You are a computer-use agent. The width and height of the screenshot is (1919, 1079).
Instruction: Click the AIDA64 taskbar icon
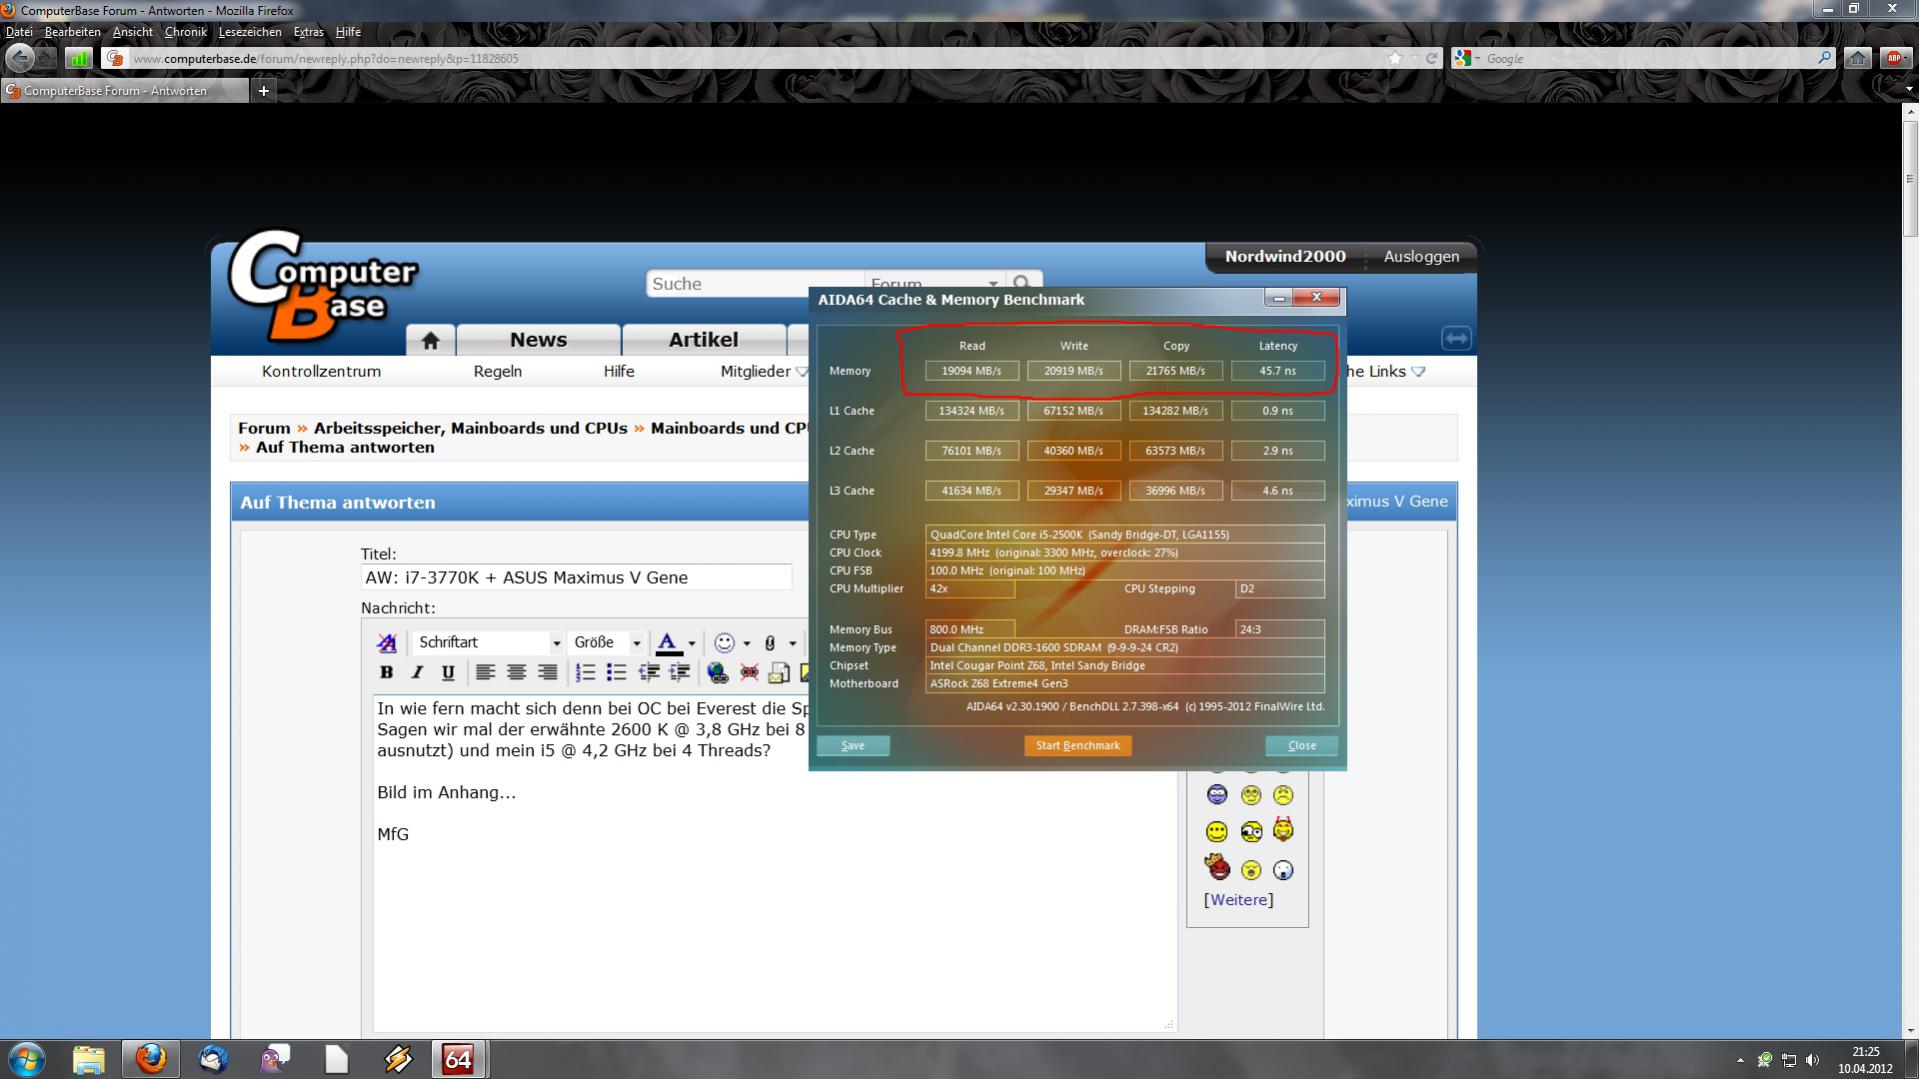(x=458, y=1059)
